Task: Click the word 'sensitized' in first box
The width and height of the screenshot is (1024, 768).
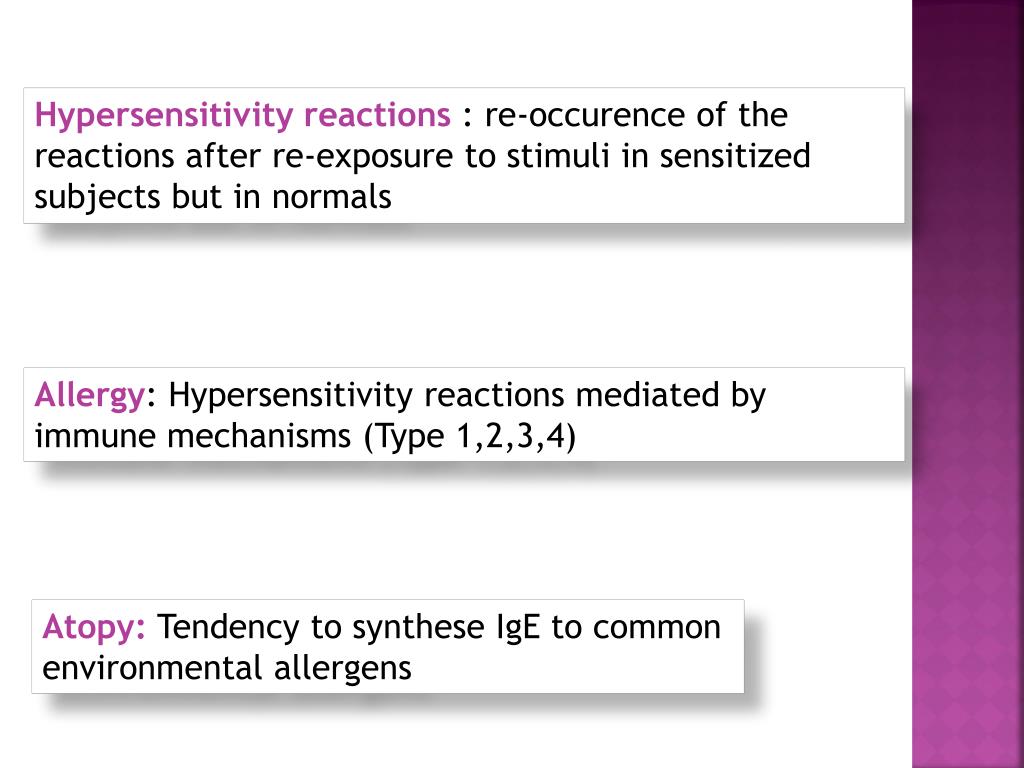Action: pyautogui.click(x=735, y=157)
